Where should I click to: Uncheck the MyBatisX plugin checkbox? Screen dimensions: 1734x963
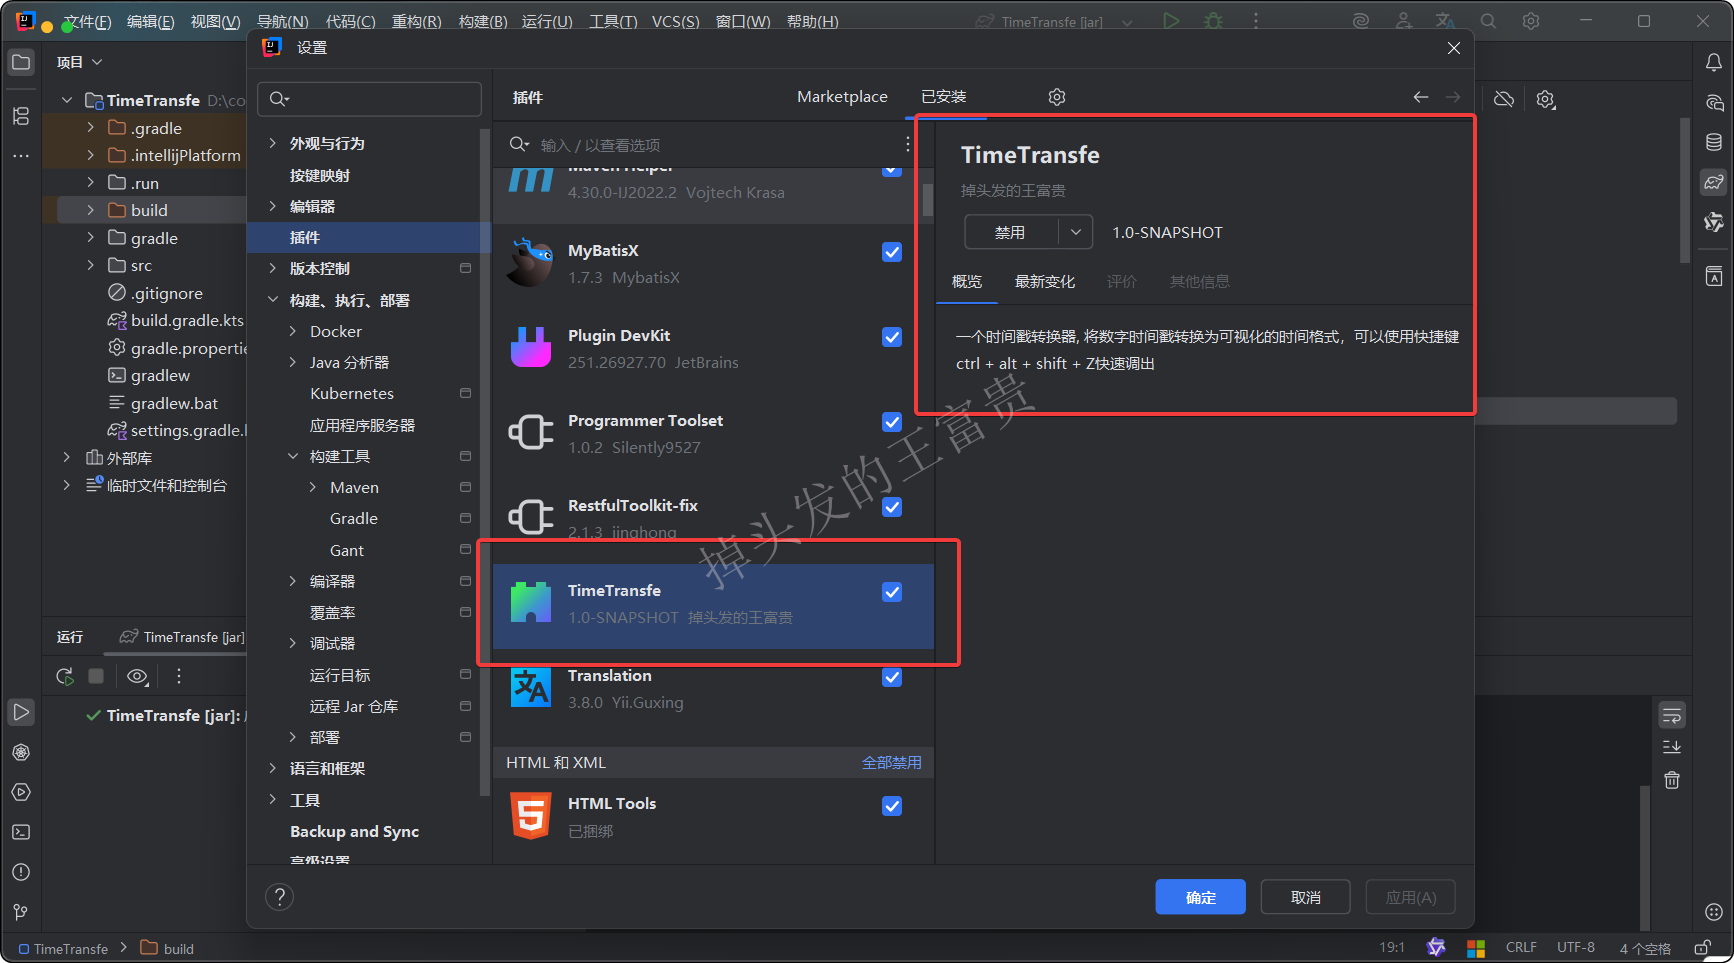[892, 252]
